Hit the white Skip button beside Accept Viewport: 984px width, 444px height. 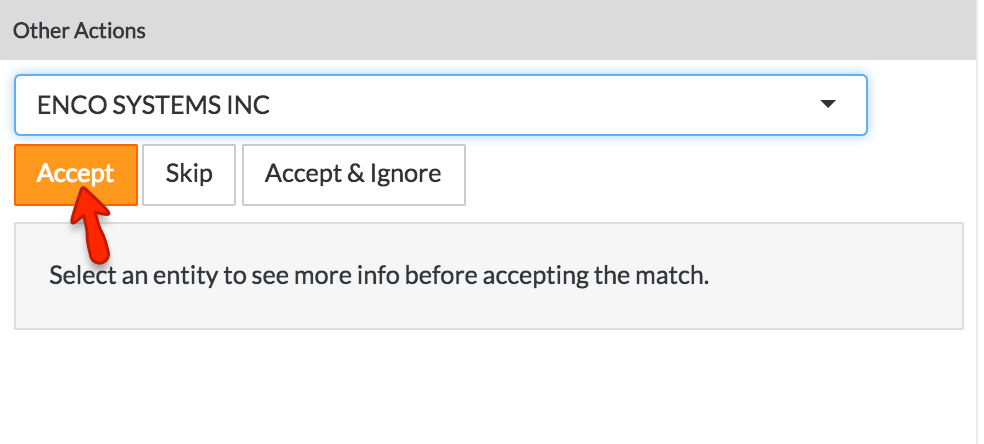[x=189, y=174]
